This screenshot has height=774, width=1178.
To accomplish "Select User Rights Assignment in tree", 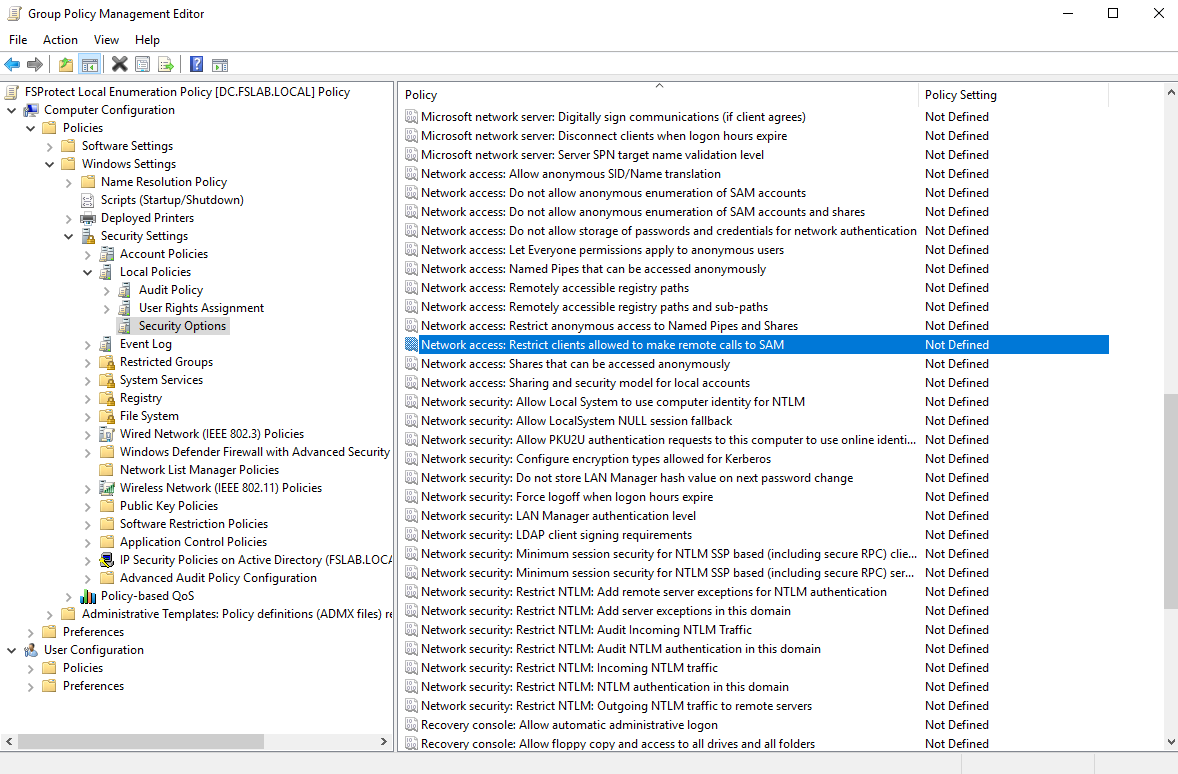I will click(201, 308).
